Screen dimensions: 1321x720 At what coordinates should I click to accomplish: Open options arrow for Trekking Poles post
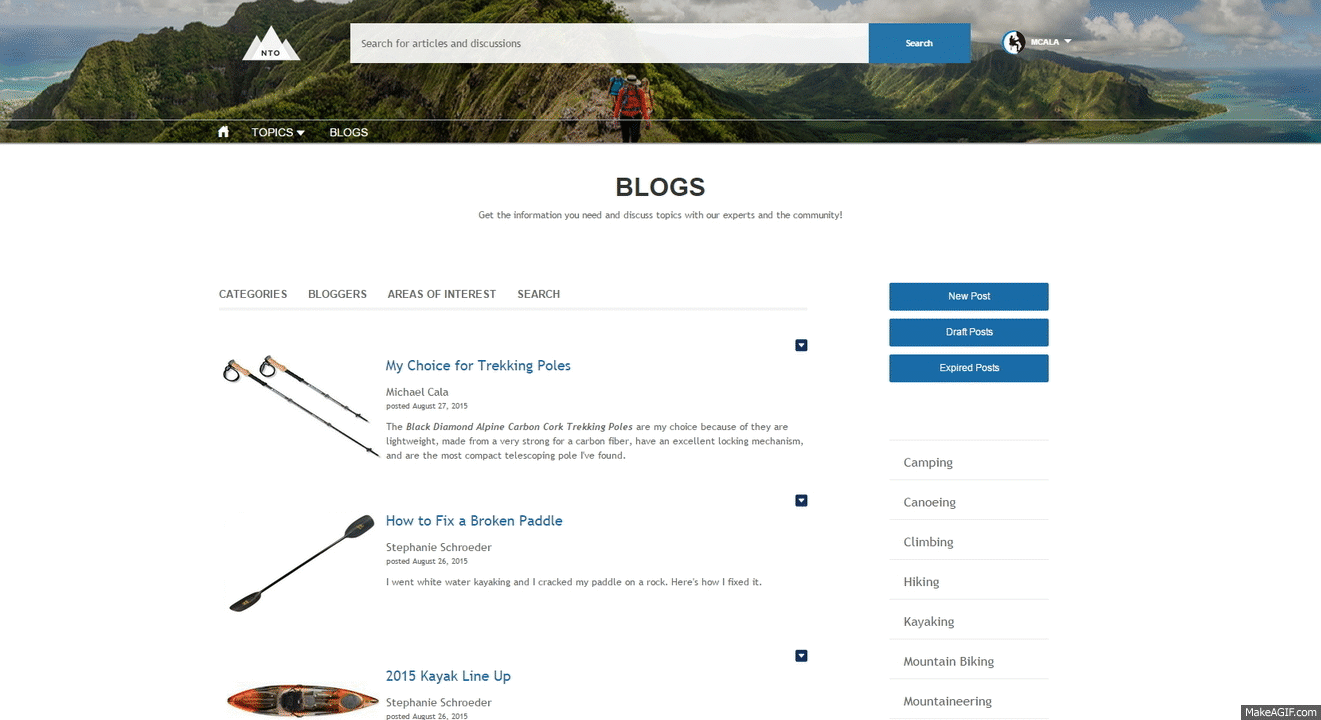click(801, 345)
